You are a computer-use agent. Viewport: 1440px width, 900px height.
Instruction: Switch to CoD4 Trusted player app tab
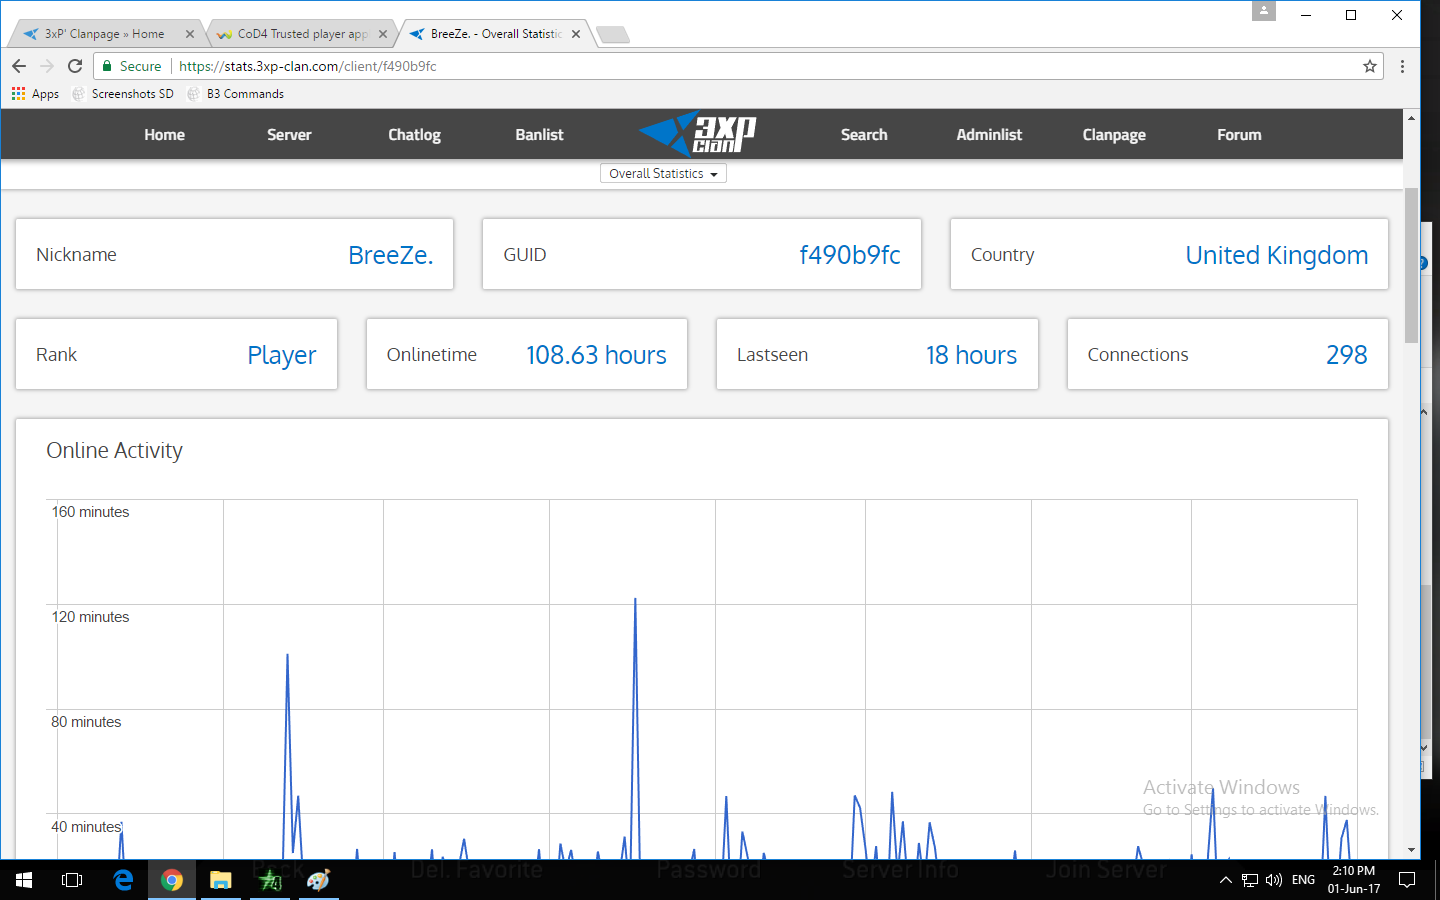tap(302, 34)
